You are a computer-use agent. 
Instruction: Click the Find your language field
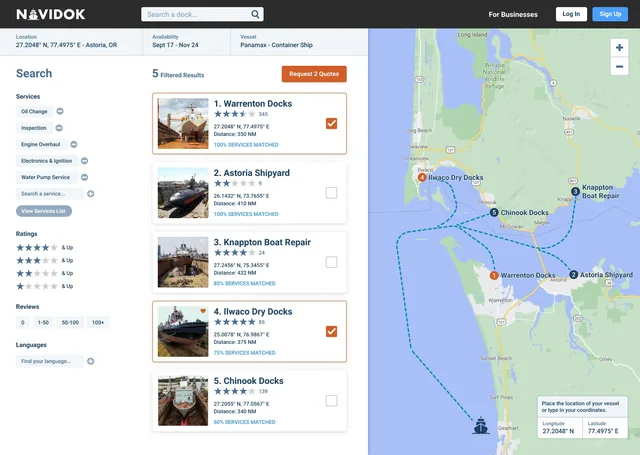point(50,361)
